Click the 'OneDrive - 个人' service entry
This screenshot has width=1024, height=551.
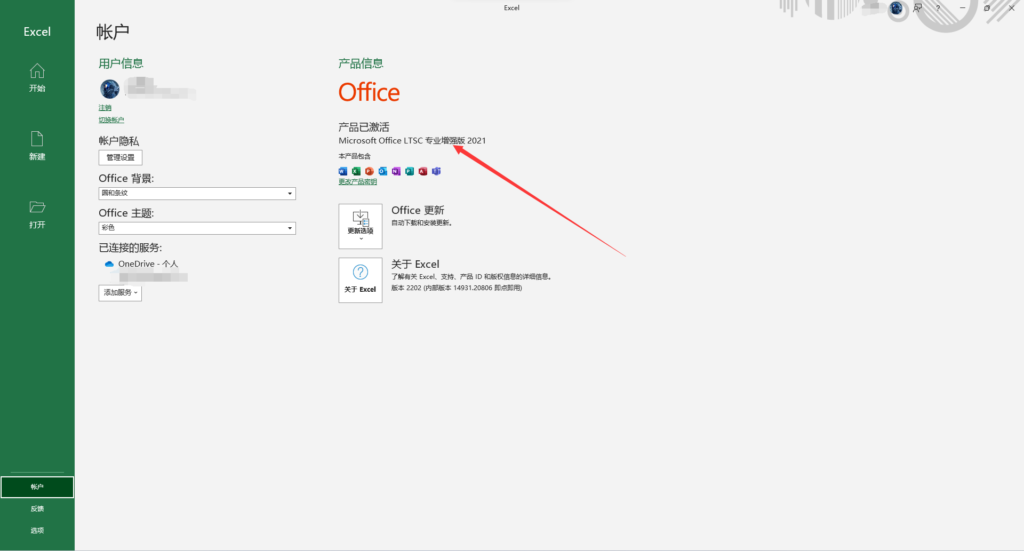pyautogui.click(x=148, y=264)
